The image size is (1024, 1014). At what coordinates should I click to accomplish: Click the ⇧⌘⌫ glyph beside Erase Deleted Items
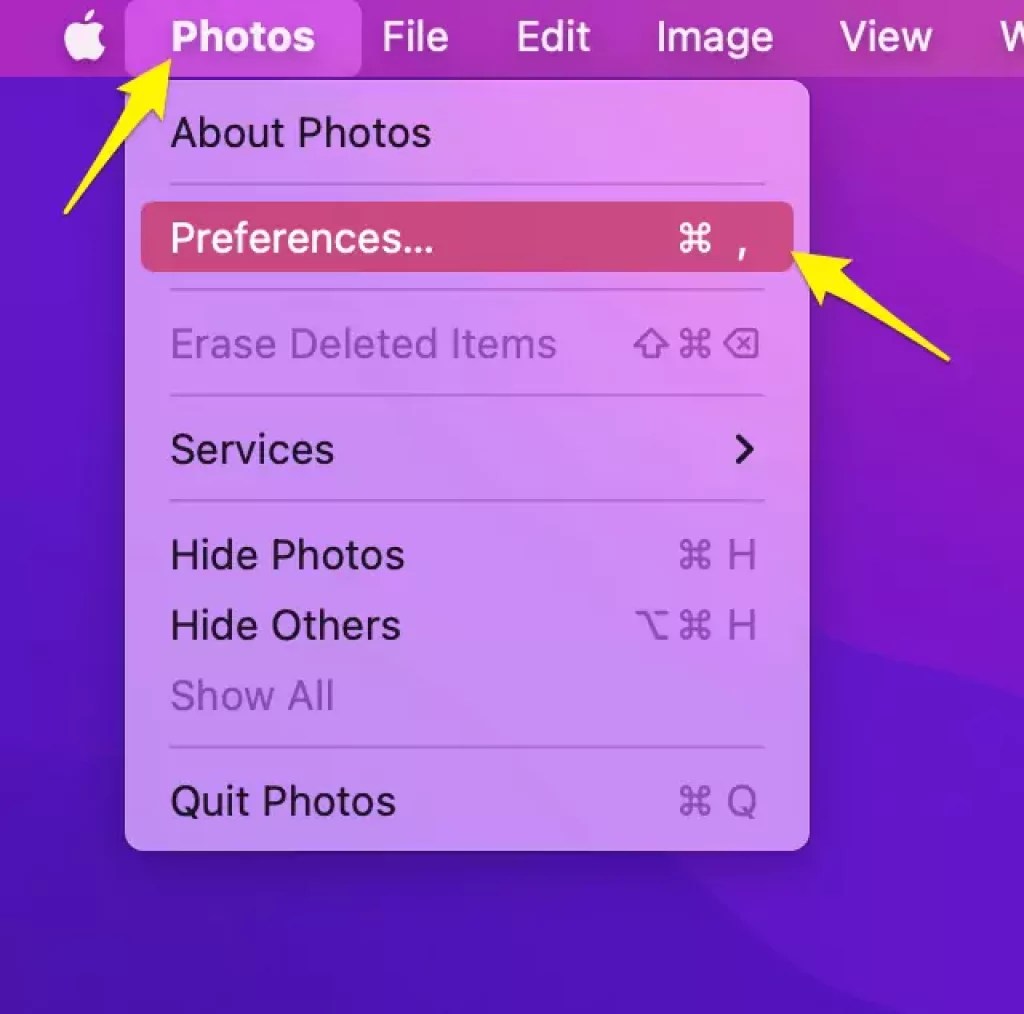pos(694,344)
